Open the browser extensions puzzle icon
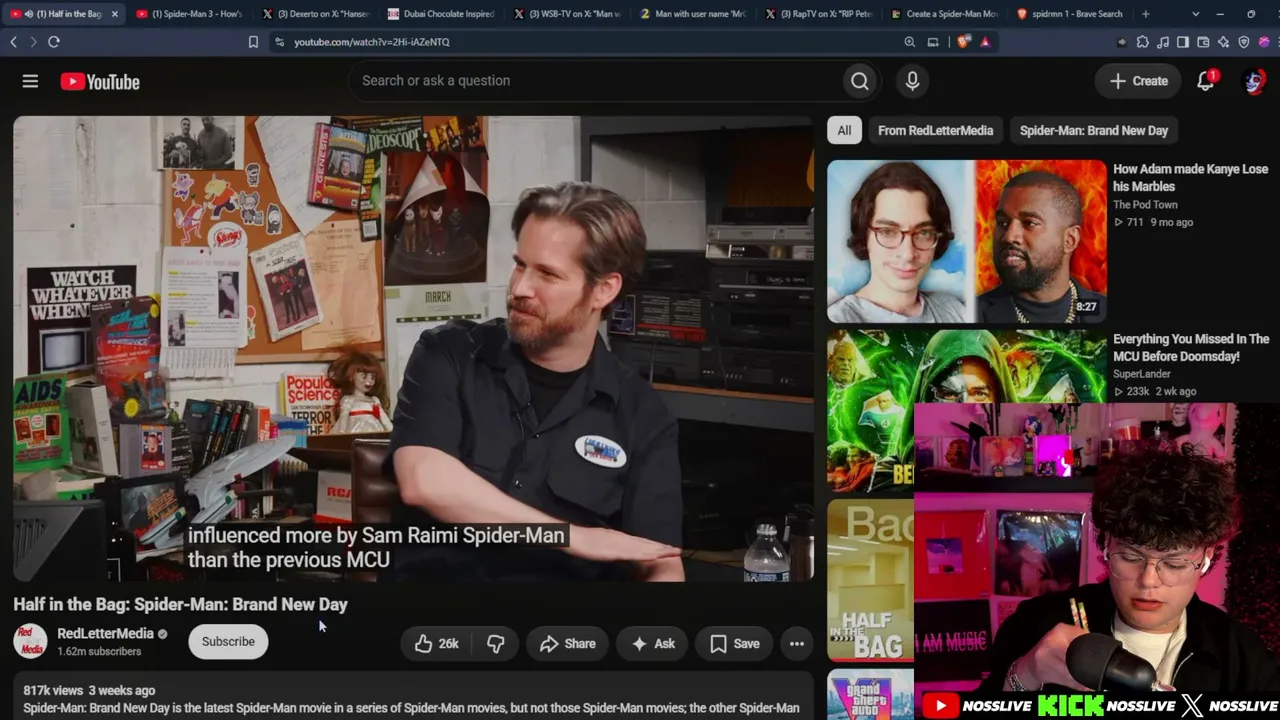The width and height of the screenshot is (1280, 720). [1143, 42]
